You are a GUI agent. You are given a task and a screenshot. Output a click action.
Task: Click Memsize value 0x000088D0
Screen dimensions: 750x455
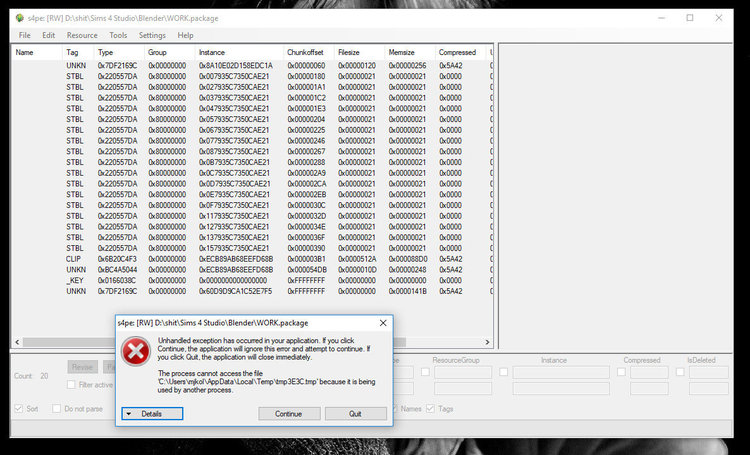pos(408,259)
